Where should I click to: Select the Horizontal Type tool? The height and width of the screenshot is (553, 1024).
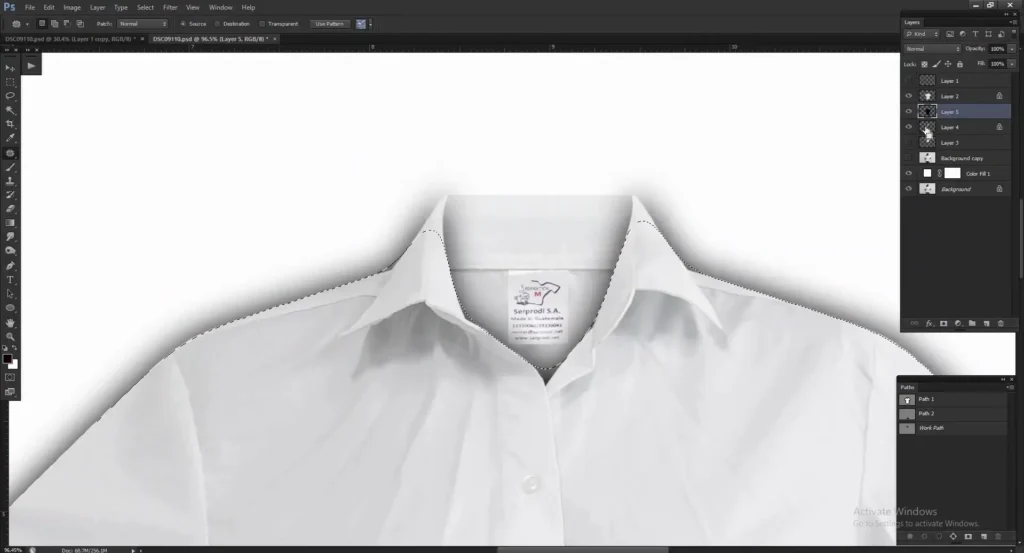click(x=10, y=280)
